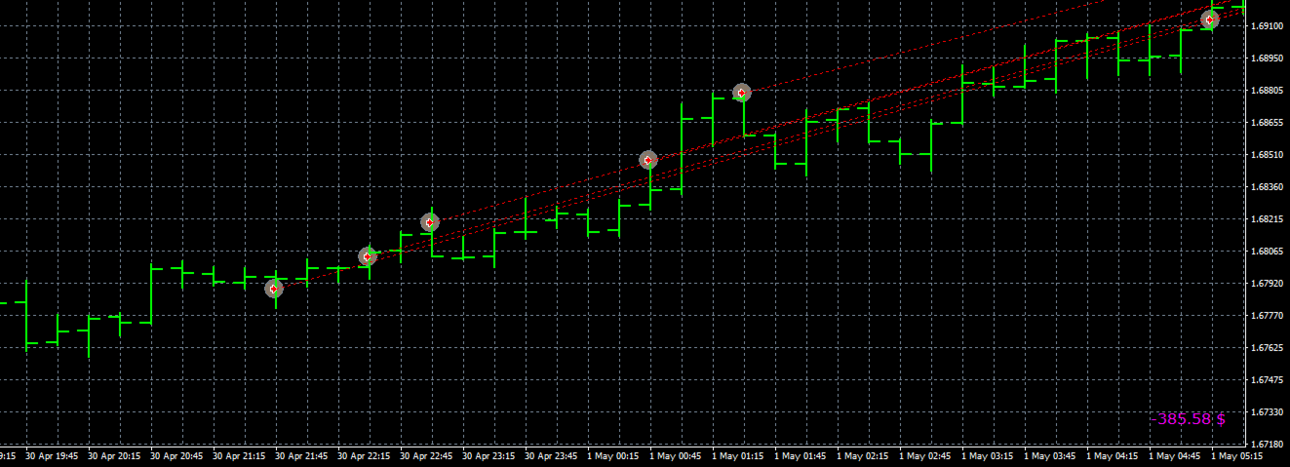Click the 1.68360 price scale label
Viewport: 1290px width, 467px height.
(1267, 187)
